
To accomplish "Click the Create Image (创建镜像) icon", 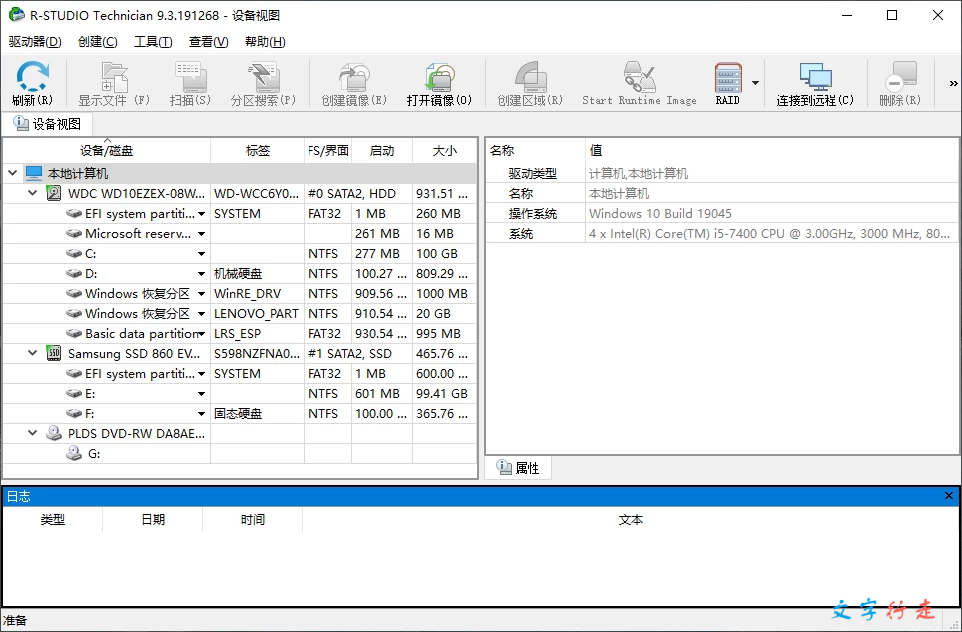I will [355, 77].
